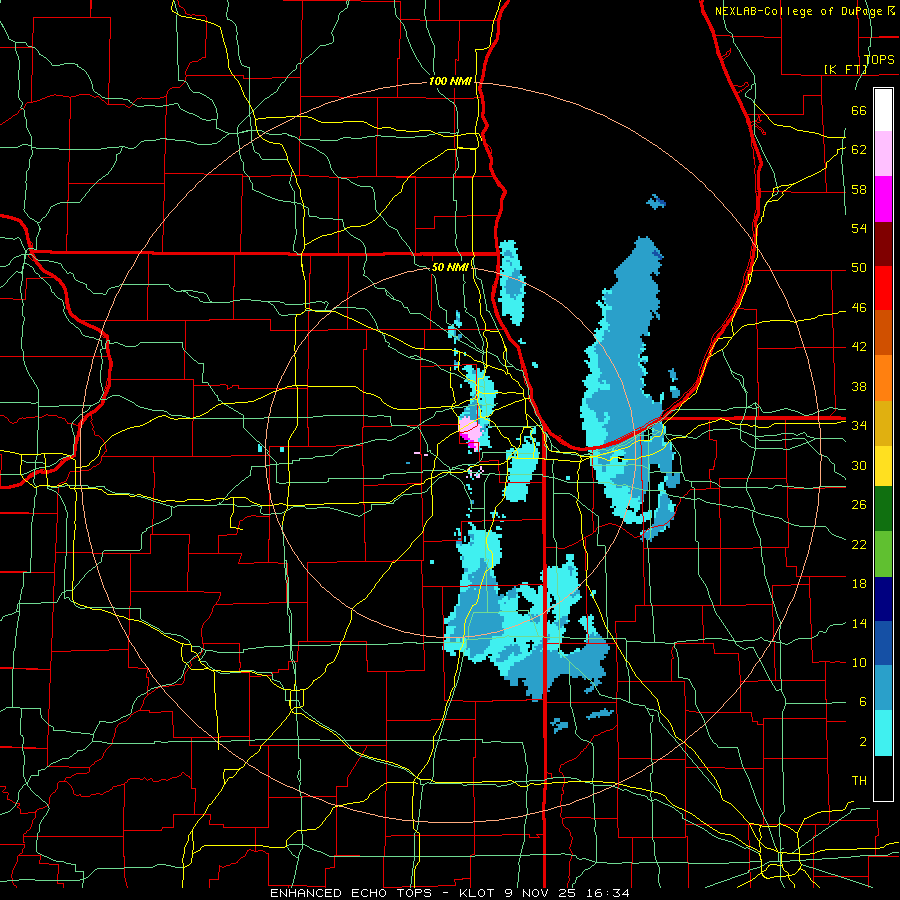Click the legend value "42"

coord(859,347)
